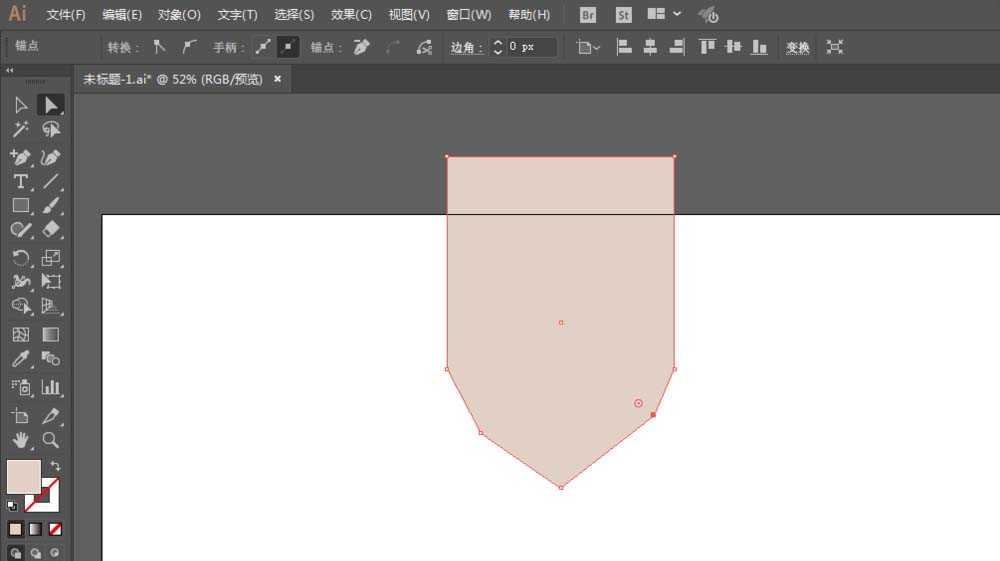
Task: Select the Magic Wand tool
Action: [x=20, y=129]
